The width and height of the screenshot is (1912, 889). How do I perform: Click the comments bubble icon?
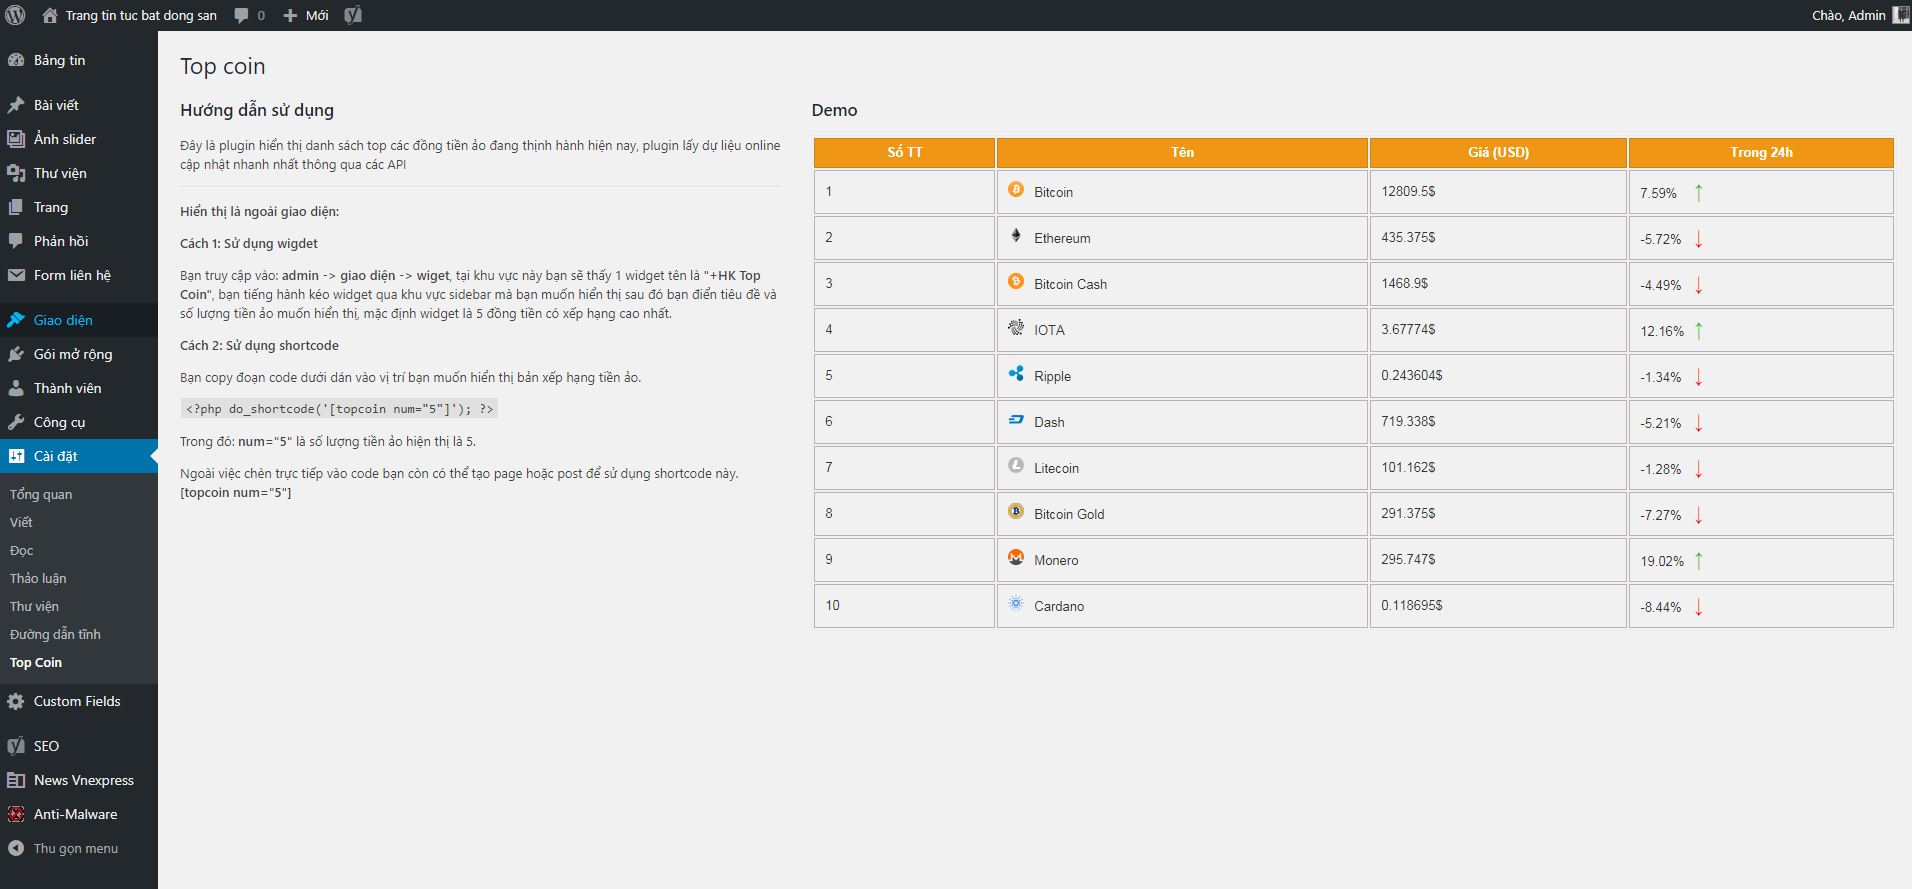click(x=242, y=15)
